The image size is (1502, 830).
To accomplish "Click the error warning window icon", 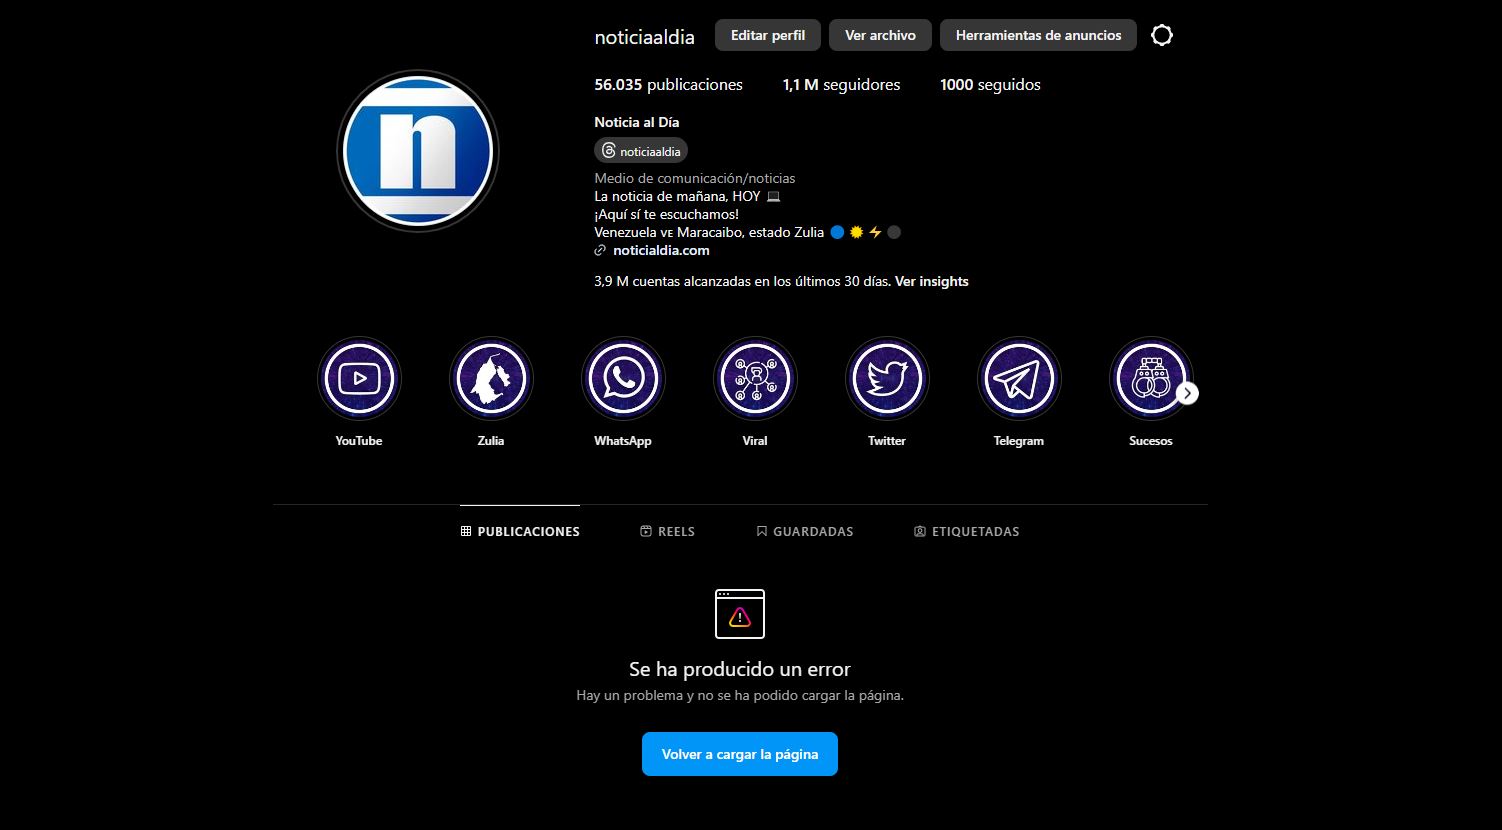I will coord(740,614).
